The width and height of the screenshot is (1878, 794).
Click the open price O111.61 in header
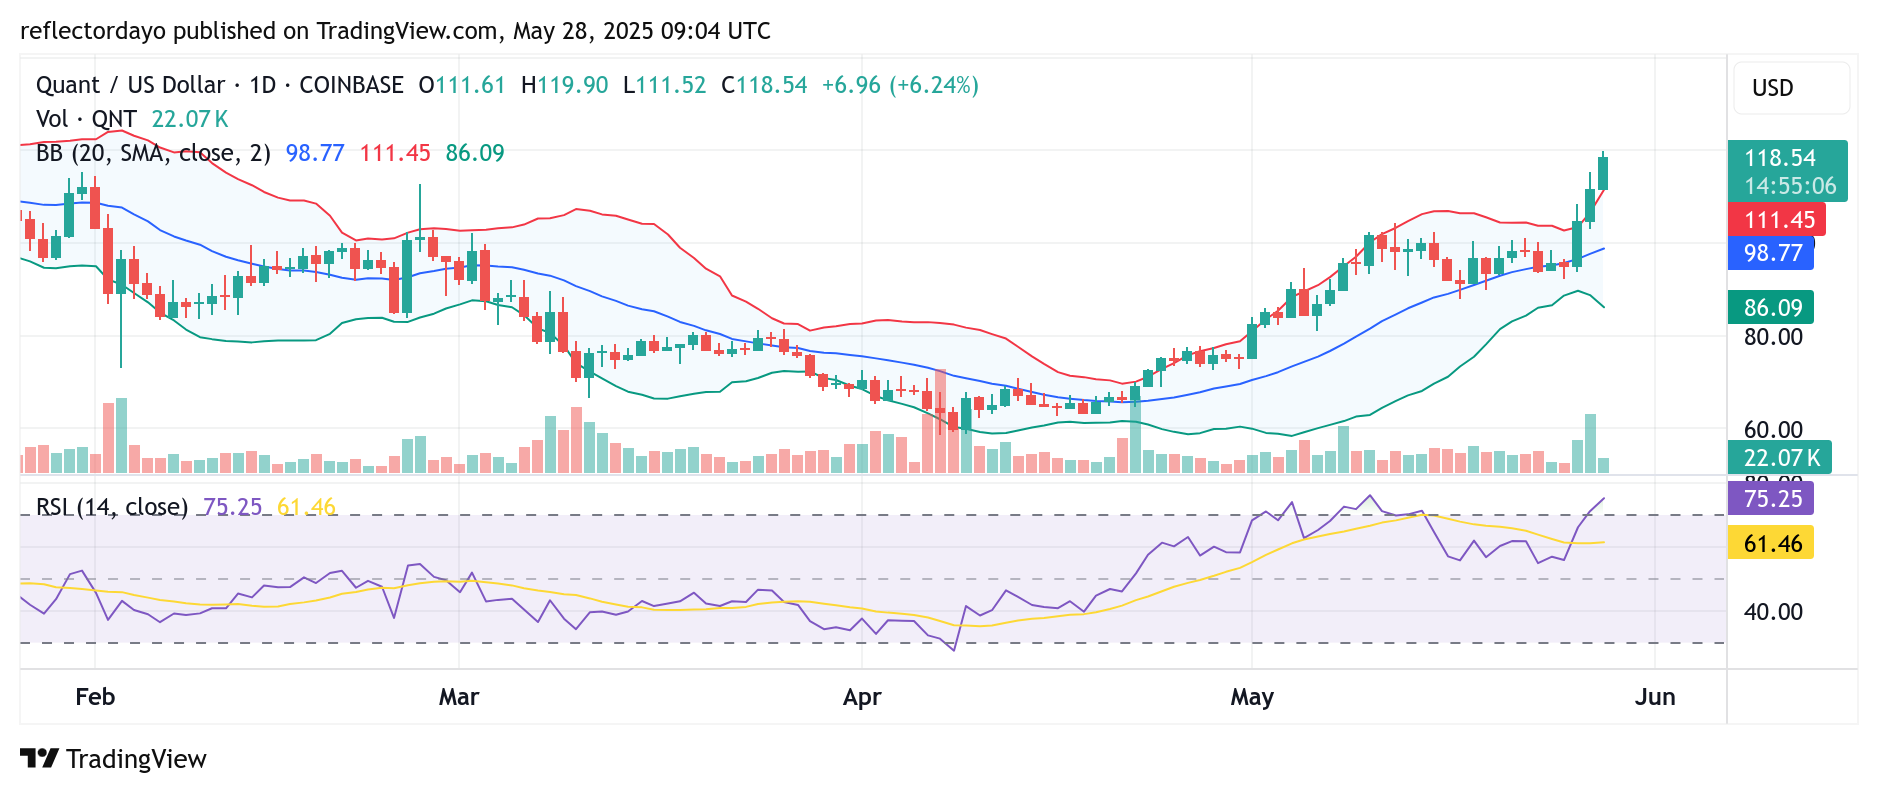pyautogui.click(x=462, y=85)
